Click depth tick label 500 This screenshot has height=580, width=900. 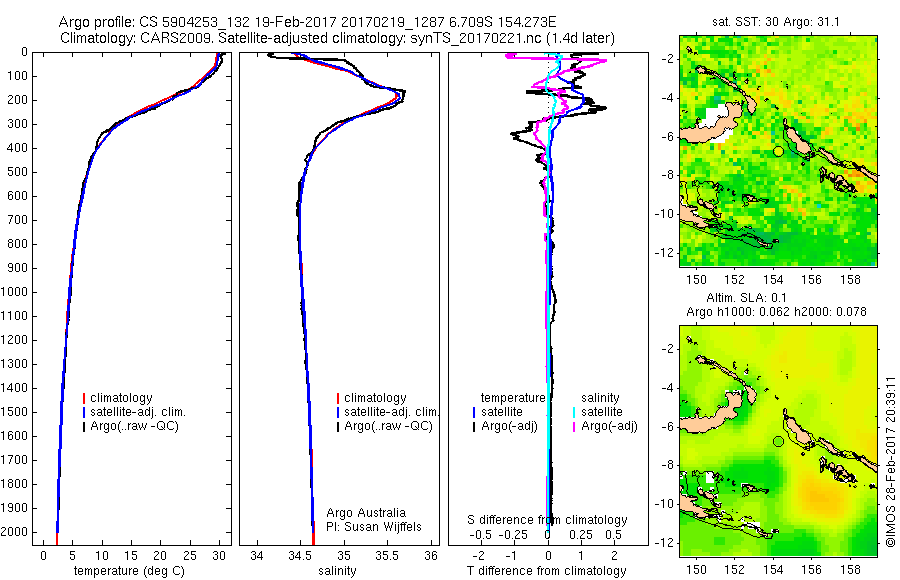tap(17, 172)
